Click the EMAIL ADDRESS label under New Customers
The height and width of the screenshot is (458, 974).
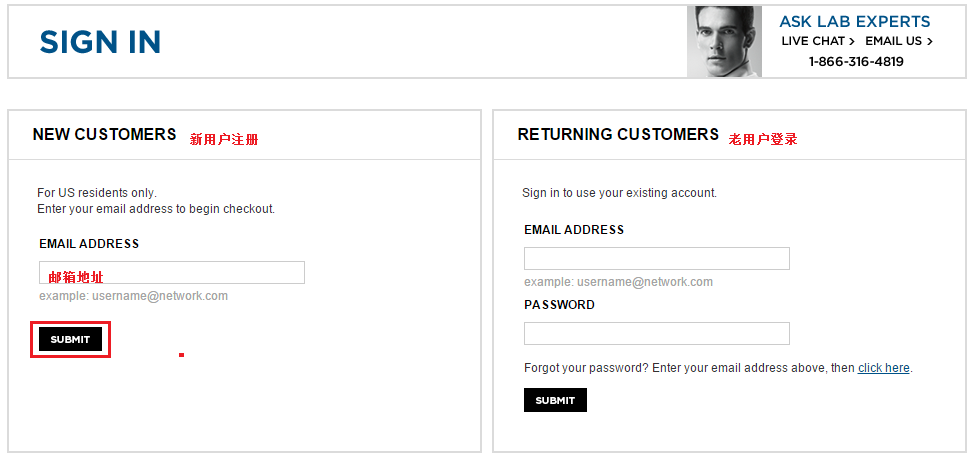coord(89,244)
